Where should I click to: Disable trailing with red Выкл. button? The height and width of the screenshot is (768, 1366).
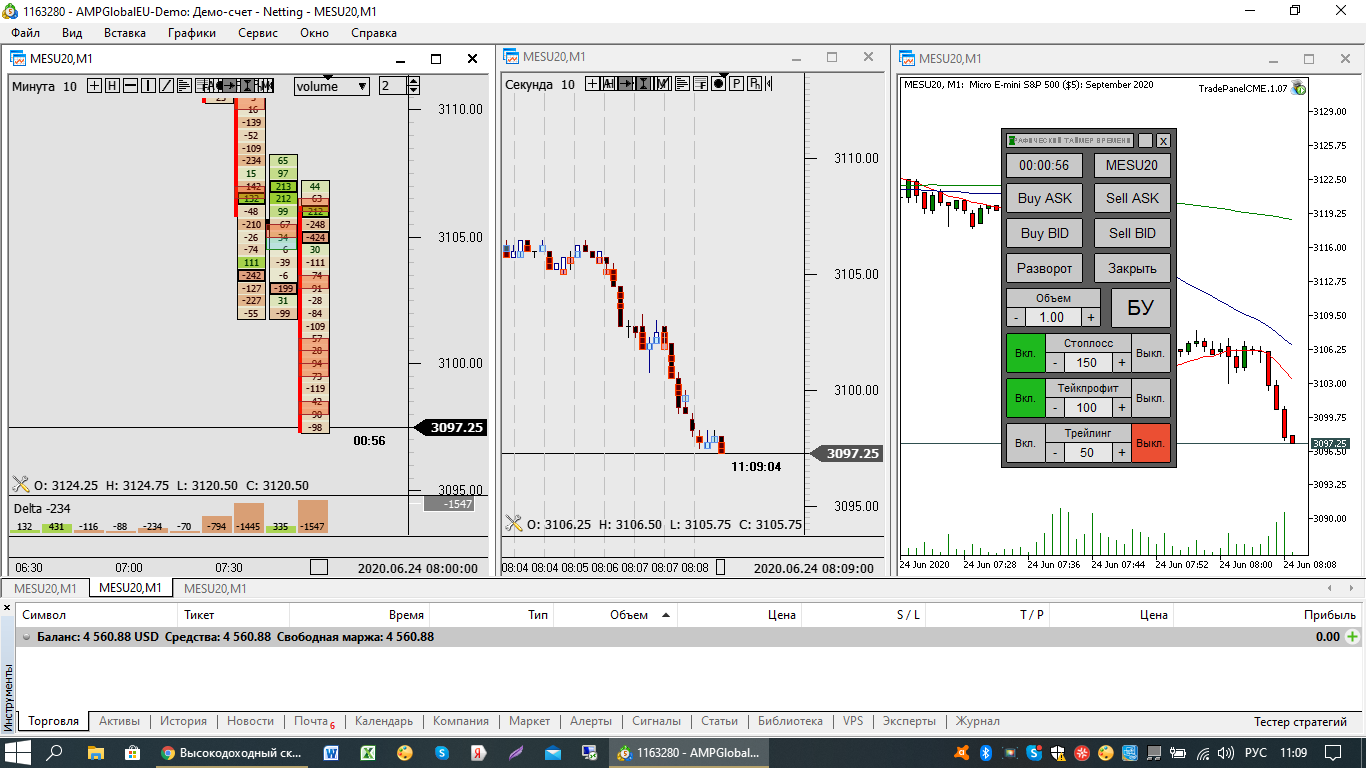[x=1151, y=443]
